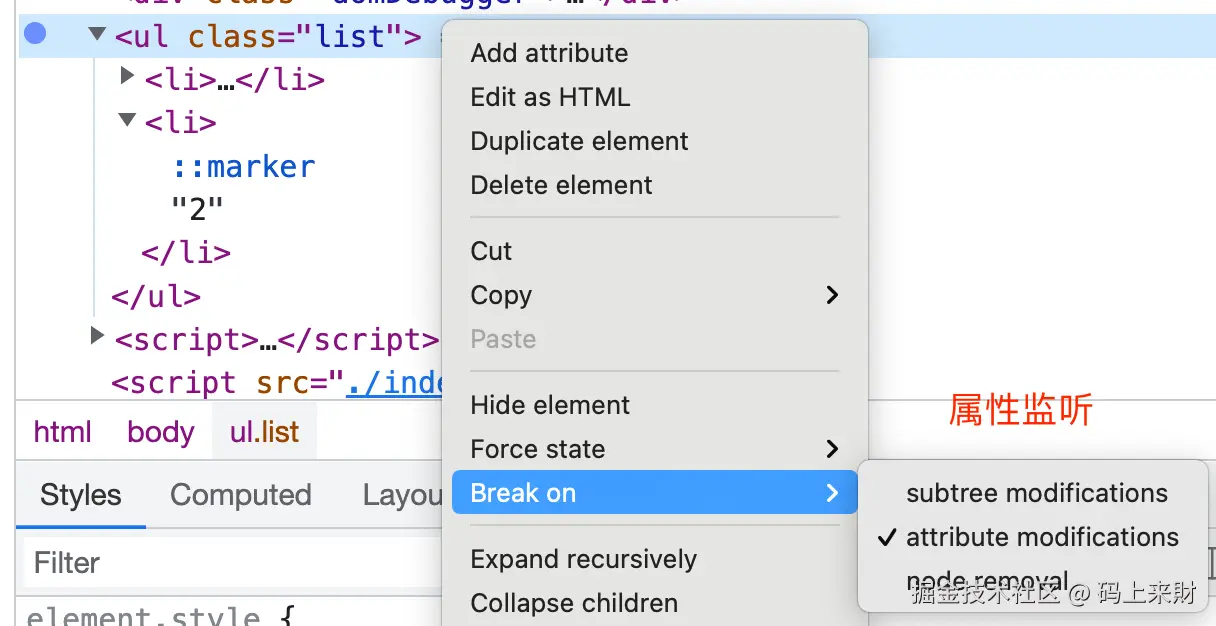Enable break on subtree modifications

(1036, 493)
